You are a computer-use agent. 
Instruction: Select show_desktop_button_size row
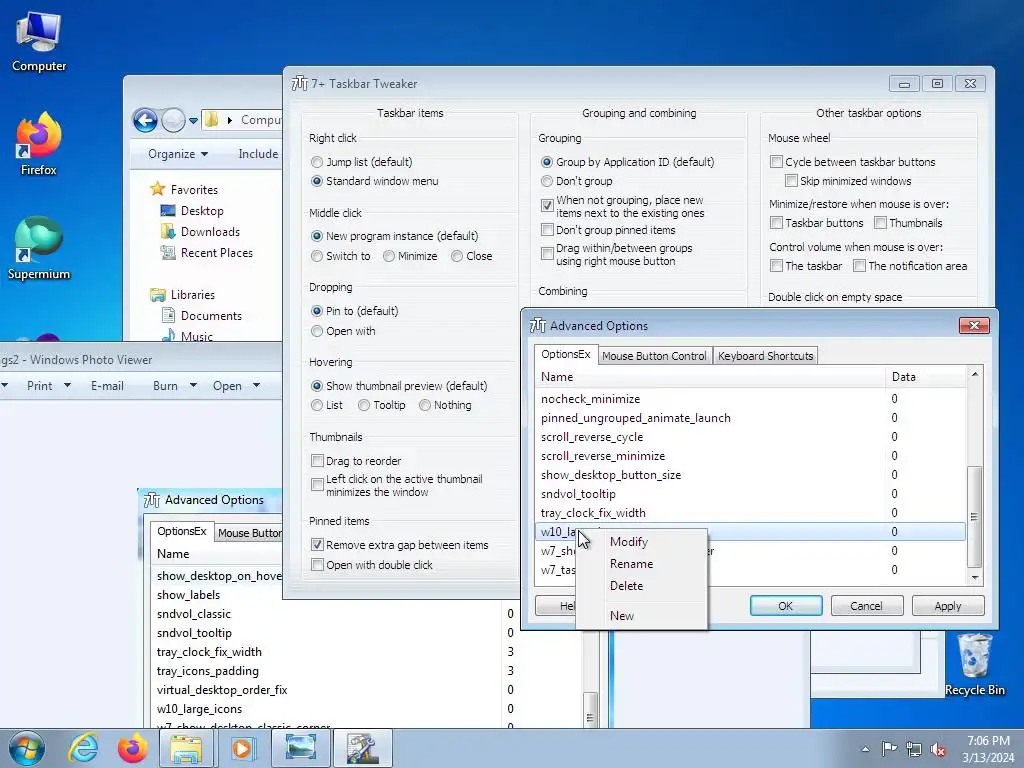(750, 475)
